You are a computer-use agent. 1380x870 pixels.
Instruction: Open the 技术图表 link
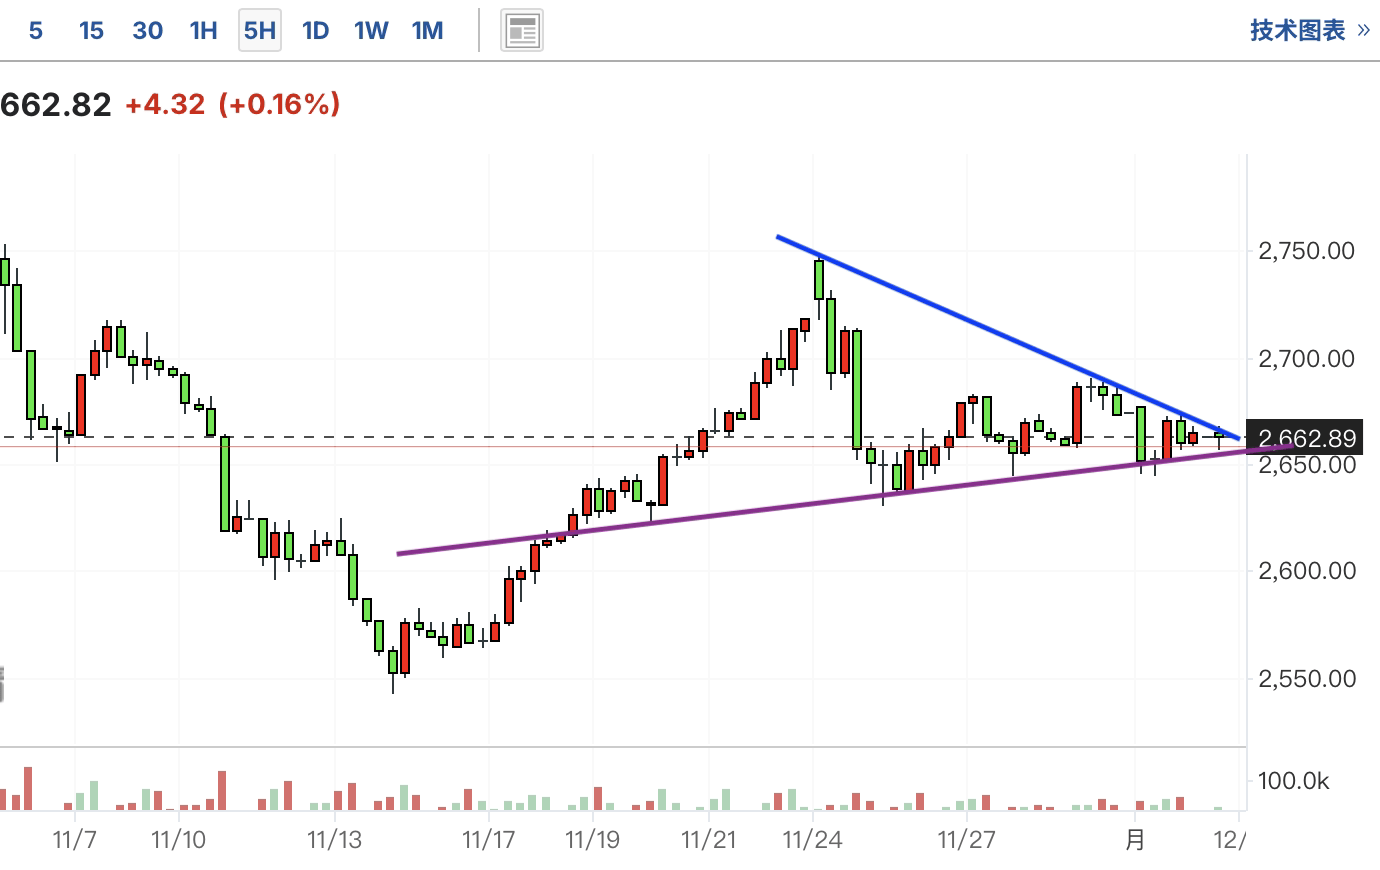point(1309,30)
